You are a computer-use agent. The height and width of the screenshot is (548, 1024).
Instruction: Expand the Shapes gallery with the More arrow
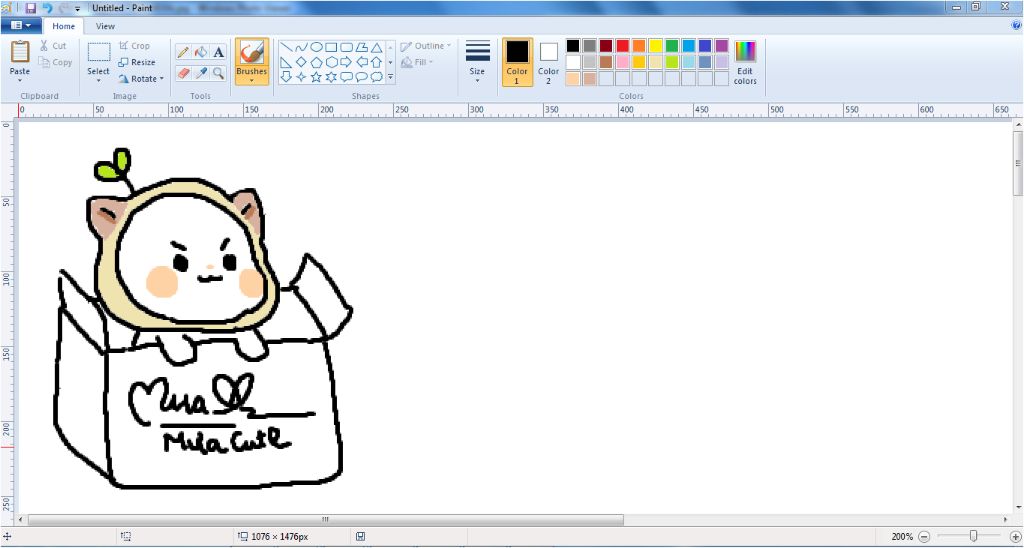tap(391, 77)
